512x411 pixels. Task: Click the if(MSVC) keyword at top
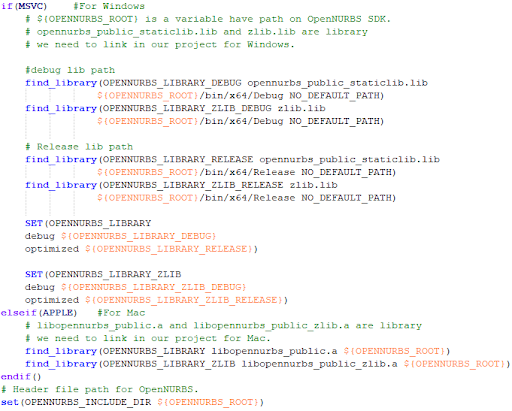click(x=24, y=6)
